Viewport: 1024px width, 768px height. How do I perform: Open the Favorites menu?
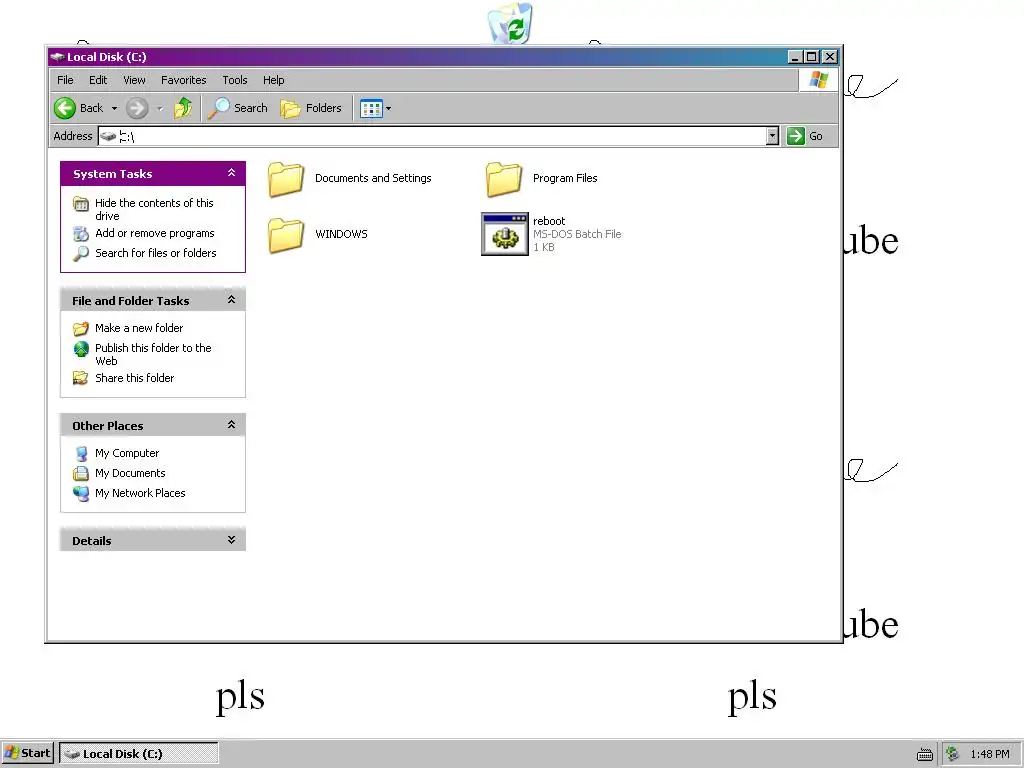184,80
